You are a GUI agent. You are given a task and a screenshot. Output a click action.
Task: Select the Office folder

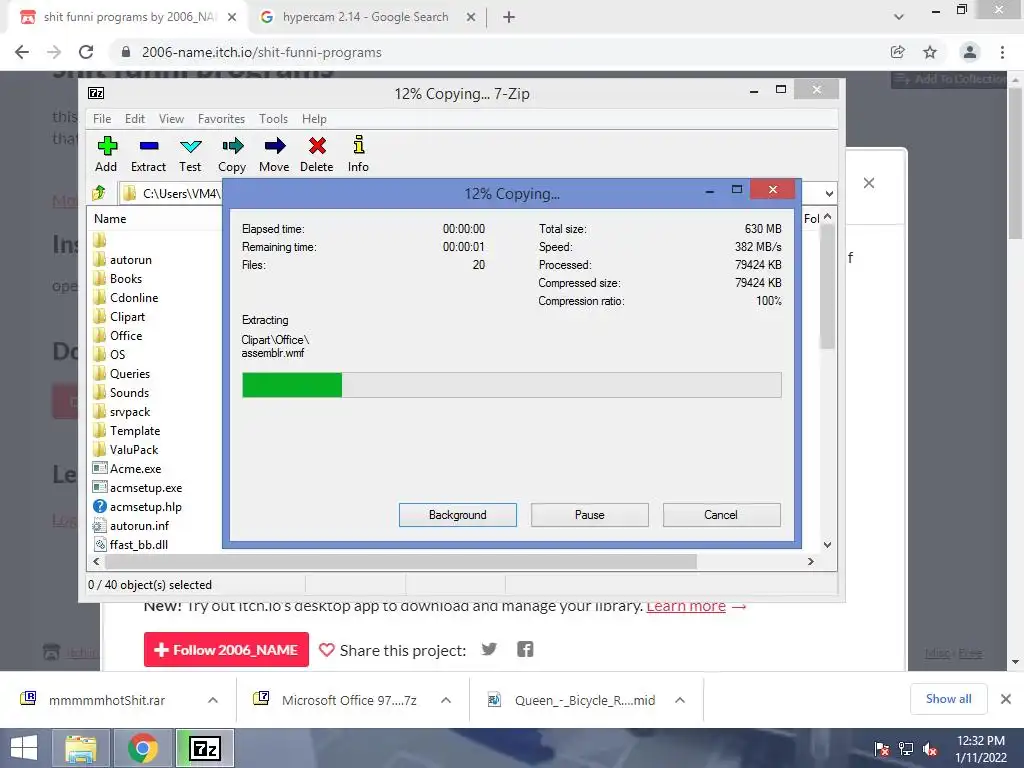tap(118, 336)
